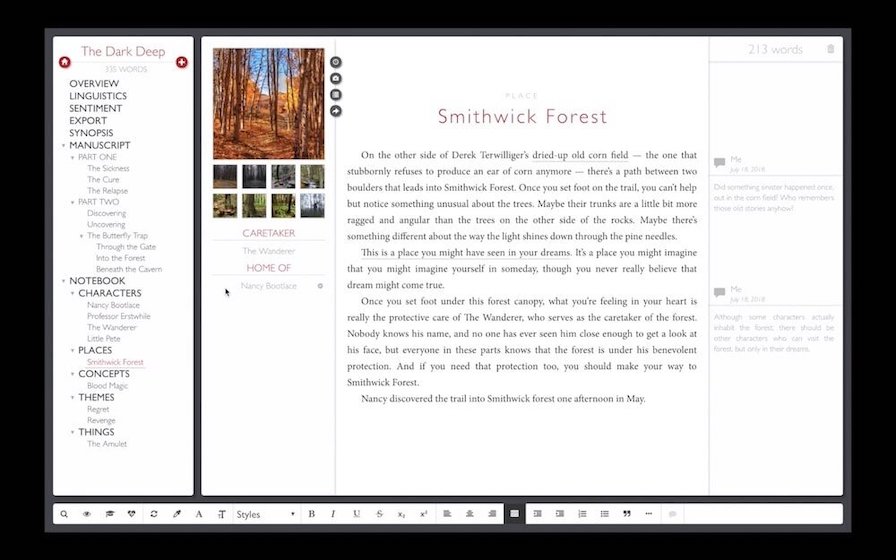Delete note using trash icon
Viewport: 896px width, 560px height.
(830, 49)
